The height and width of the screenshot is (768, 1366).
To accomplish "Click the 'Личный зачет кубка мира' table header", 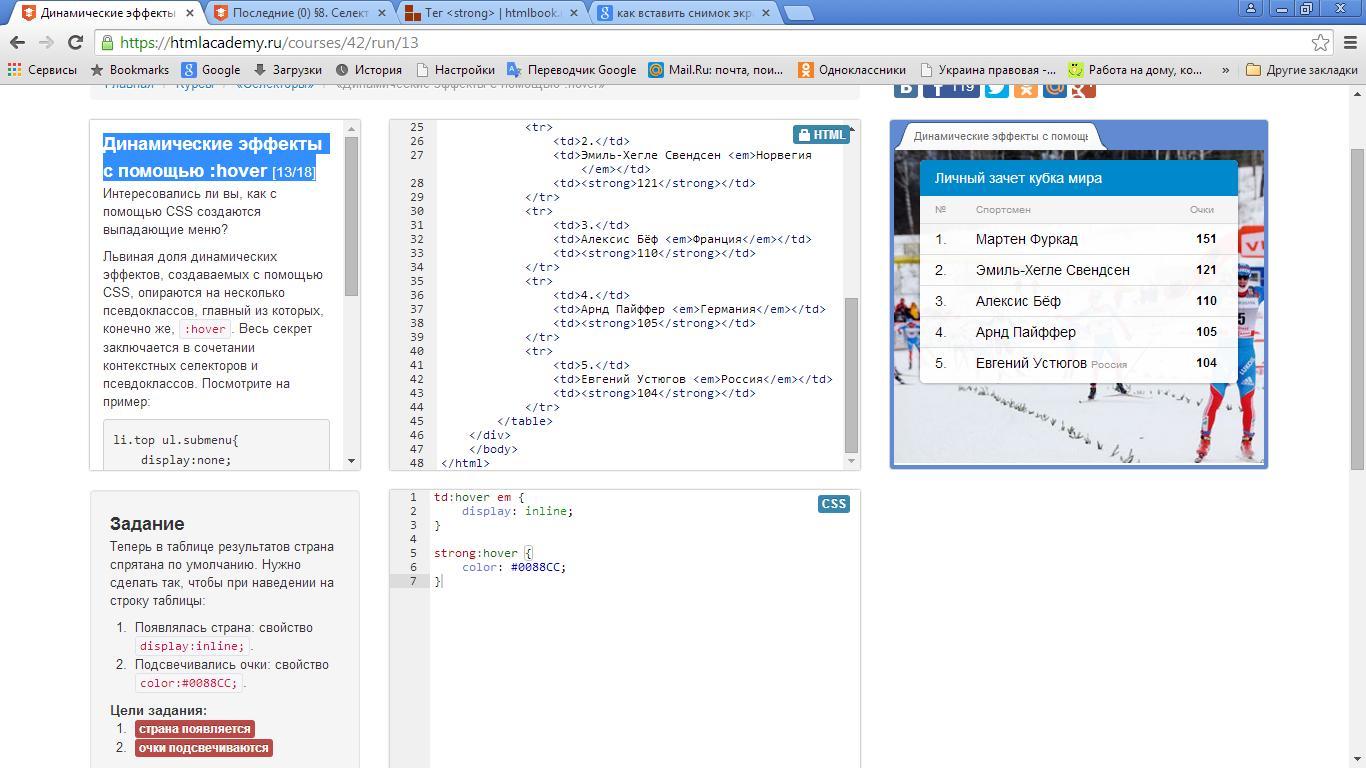I will point(1078,178).
